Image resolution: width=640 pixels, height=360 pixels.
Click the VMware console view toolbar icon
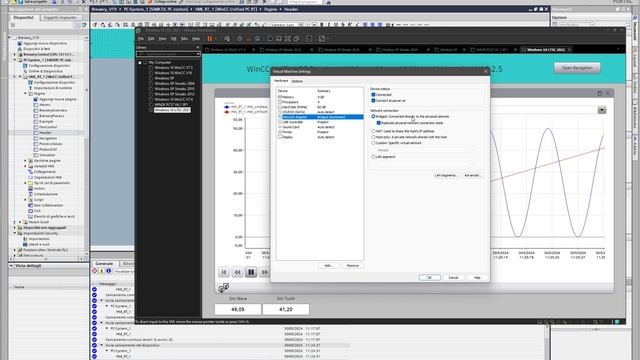pos(309,39)
